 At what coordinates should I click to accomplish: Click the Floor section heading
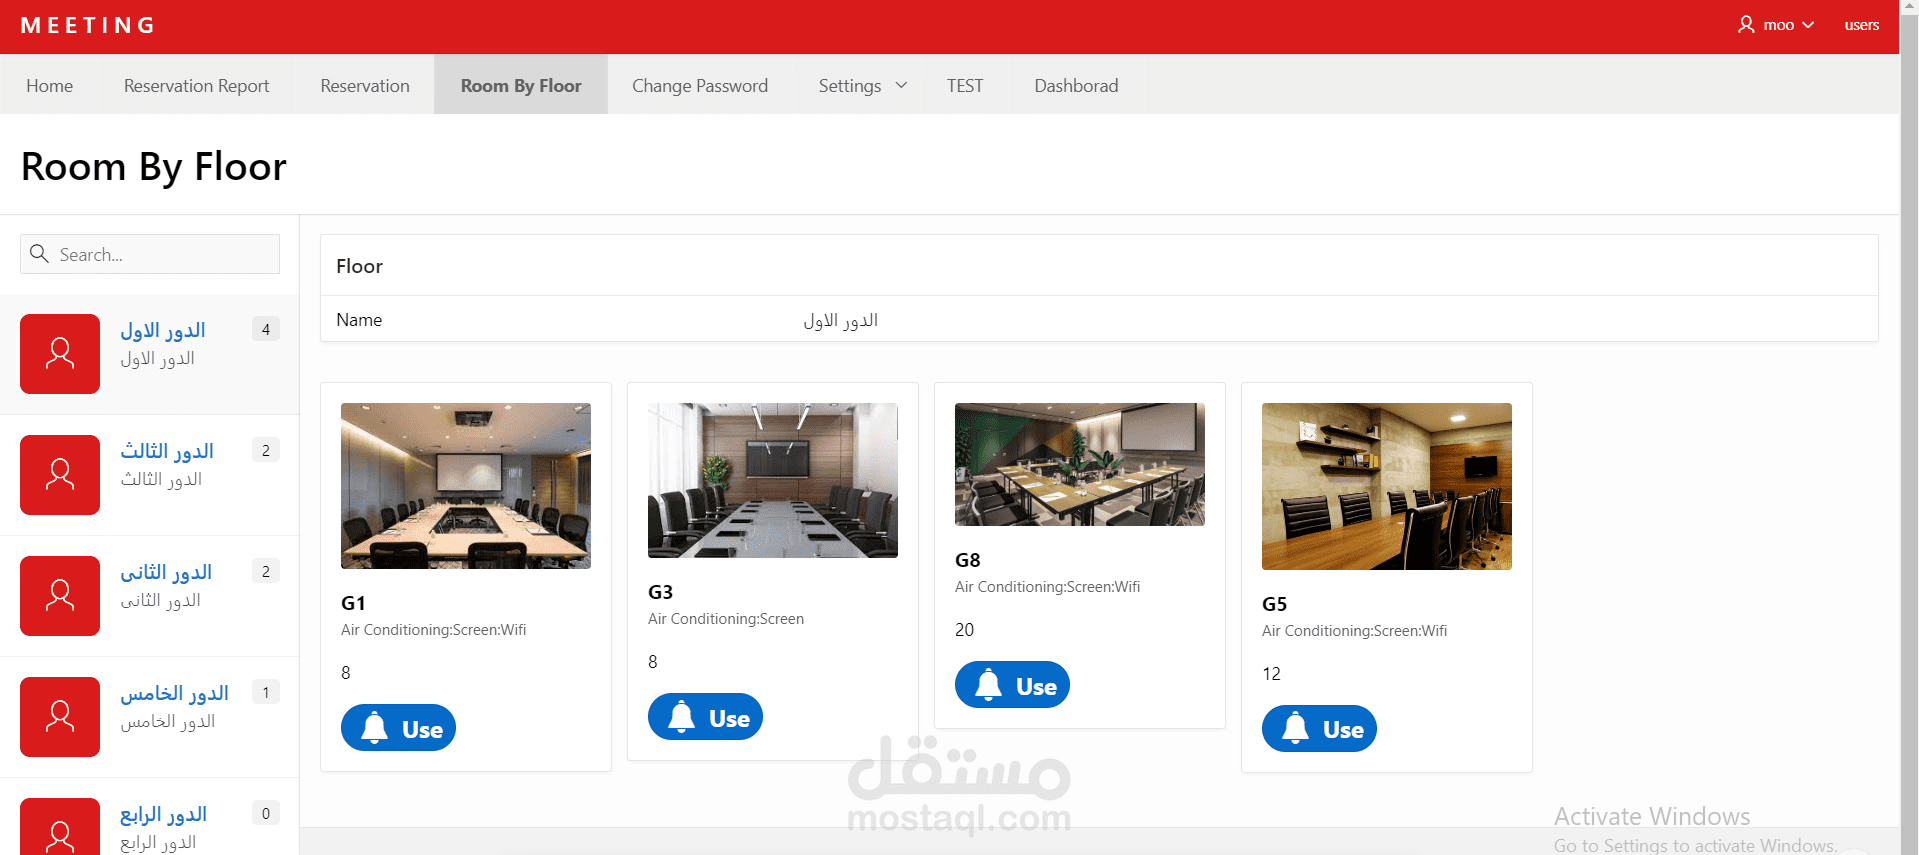[359, 266]
